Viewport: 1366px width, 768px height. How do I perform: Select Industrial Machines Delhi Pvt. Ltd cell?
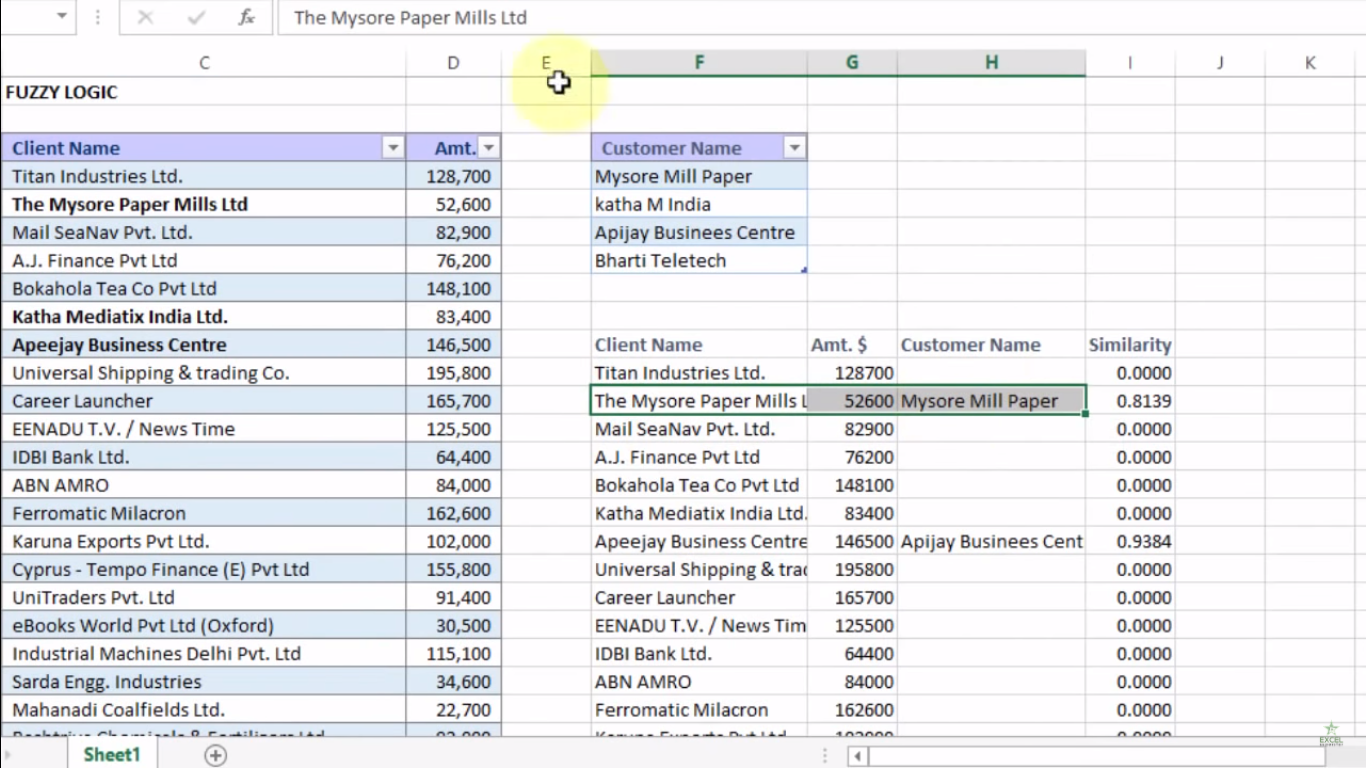pos(204,653)
